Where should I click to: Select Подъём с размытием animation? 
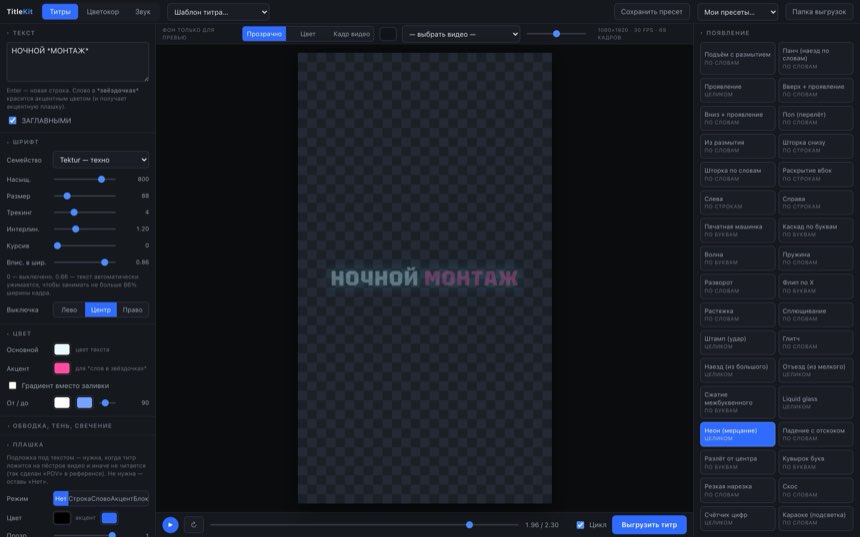click(x=737, y=59)
